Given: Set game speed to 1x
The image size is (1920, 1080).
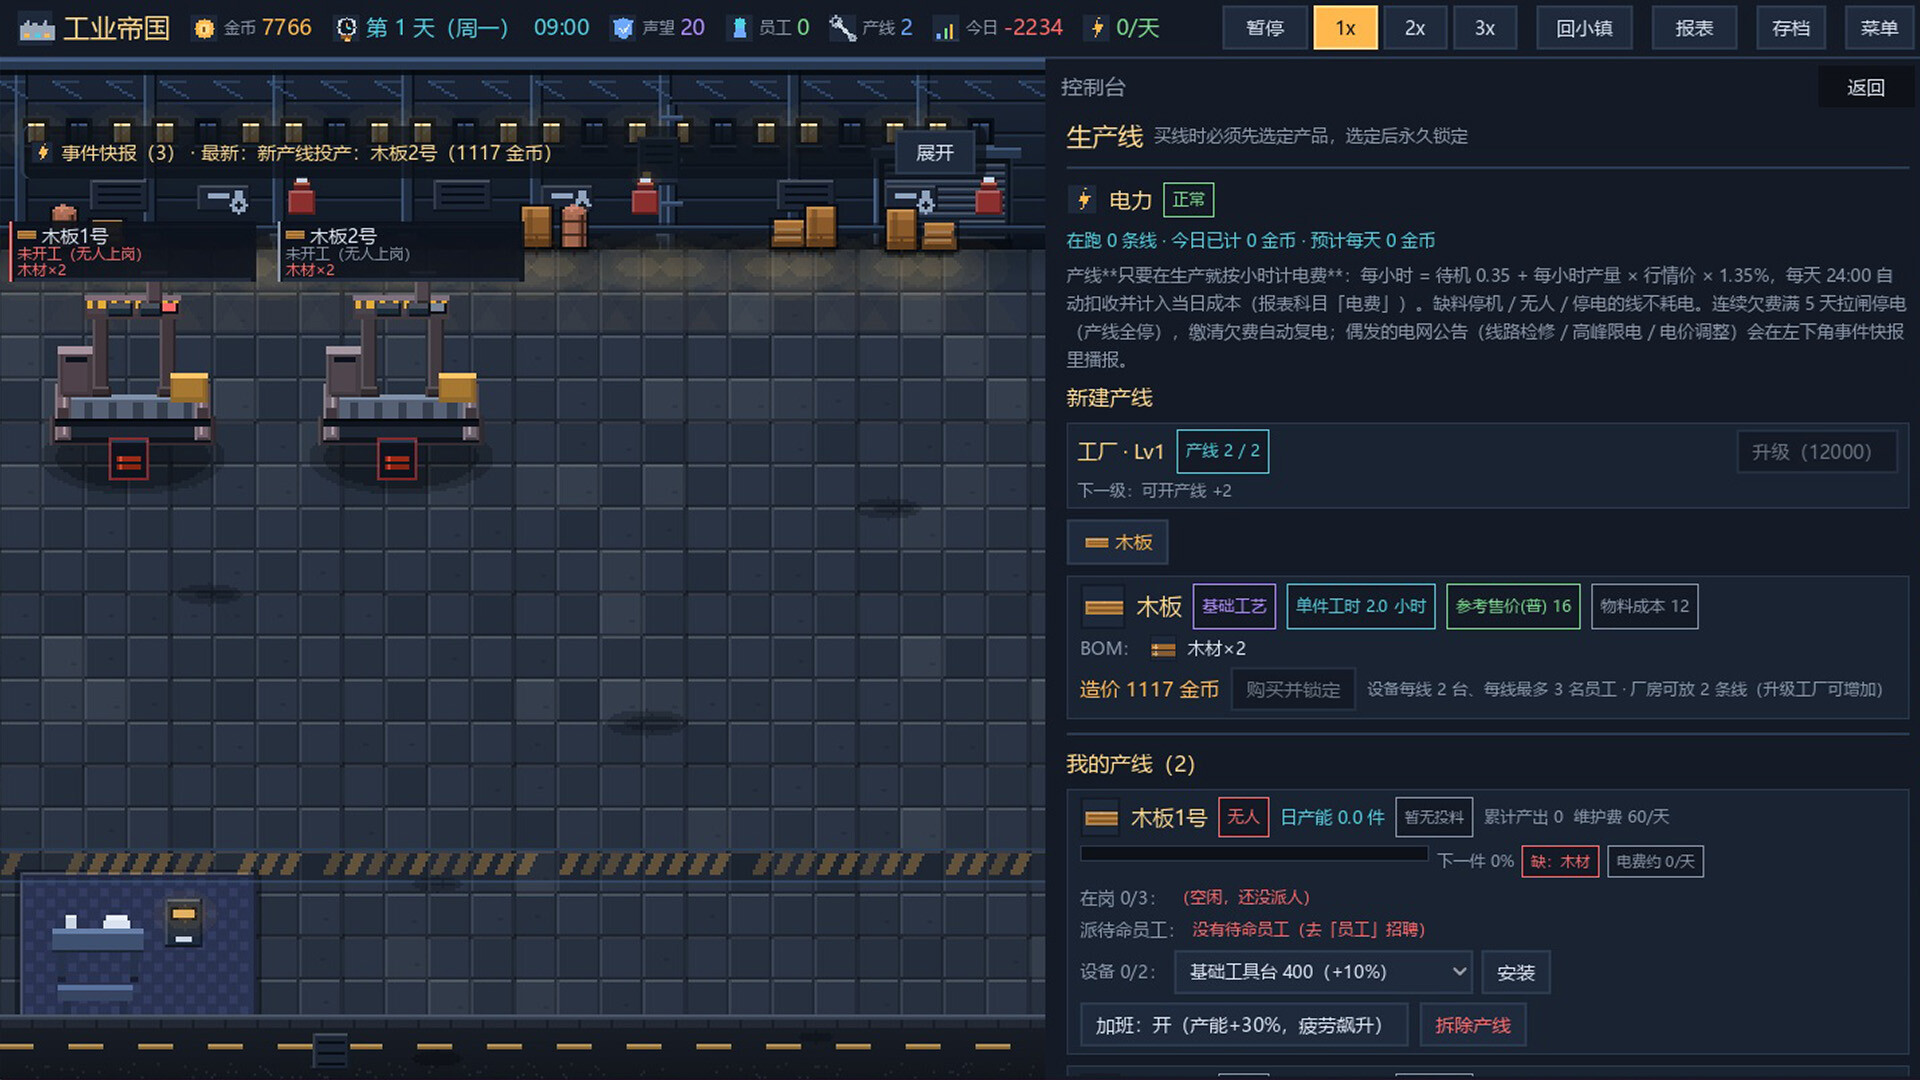Looking at the screenshot, I should click(1345, 28).
